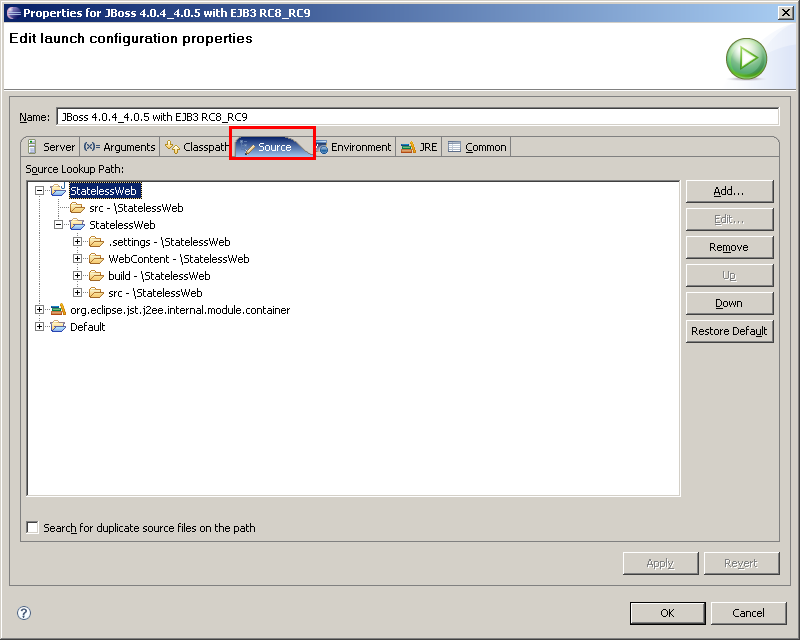Click the Apply button

point(660,563)
